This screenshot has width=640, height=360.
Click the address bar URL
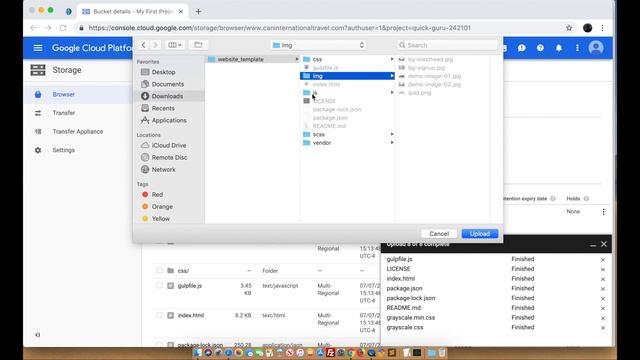click(280, 28)
